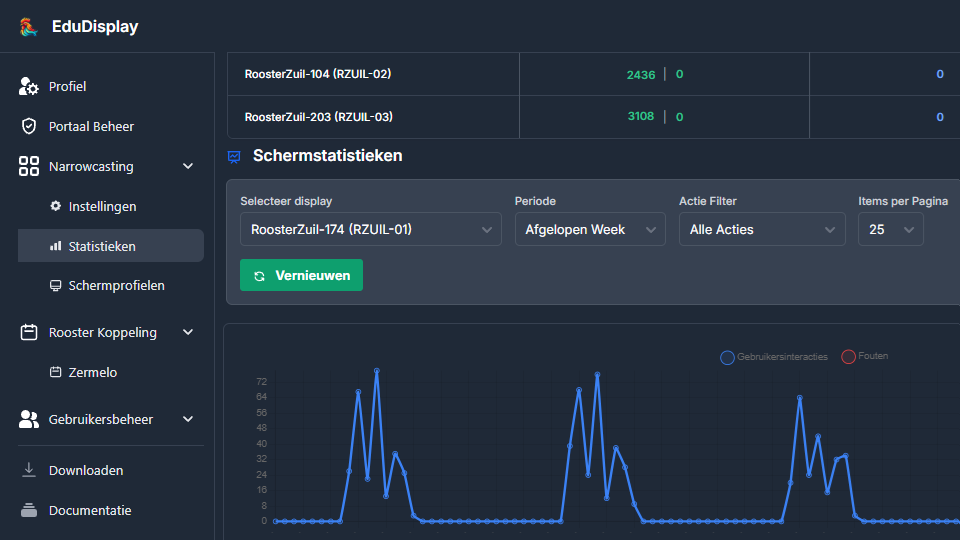Collapse the Gebruikersbeheer chevron
The image size is (960, 540).
(188, 419)
